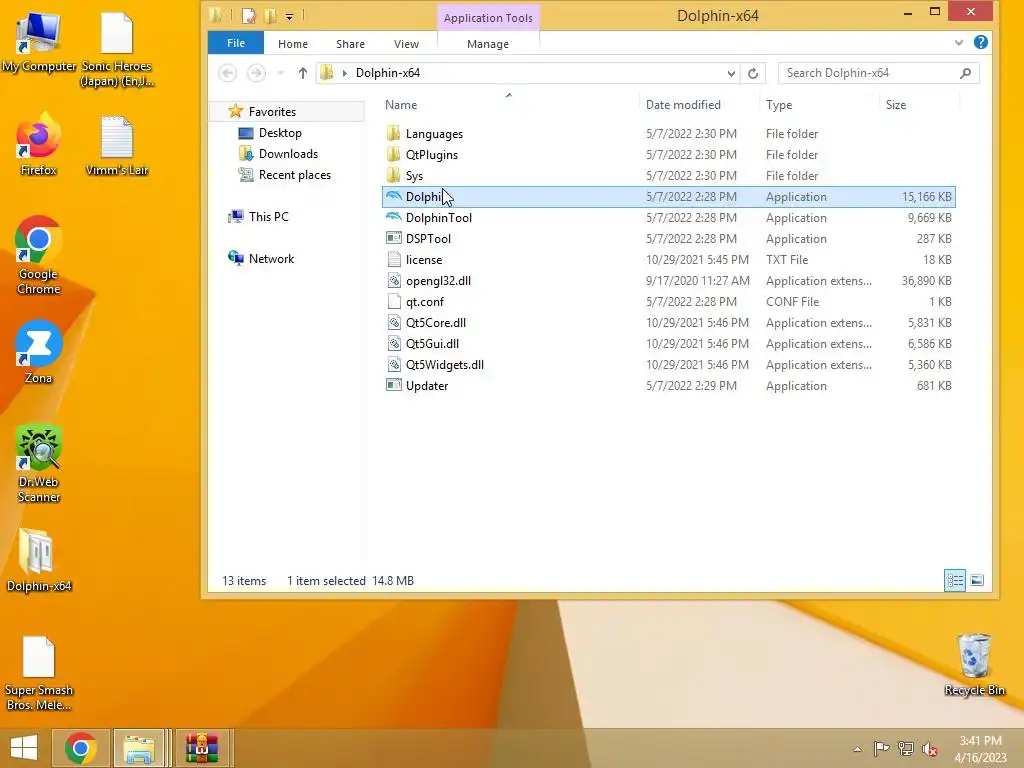Click the network tray icon
The image size is (1024, 768).
pos(906,749)
